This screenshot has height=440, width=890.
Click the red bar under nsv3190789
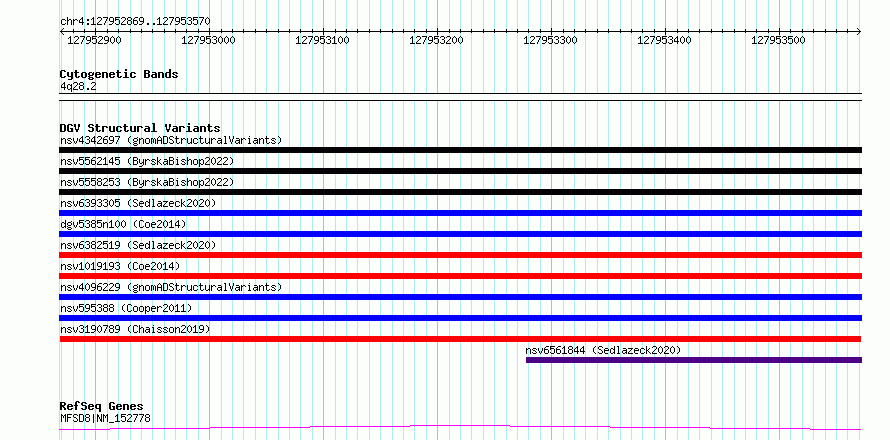coord(460,339)
